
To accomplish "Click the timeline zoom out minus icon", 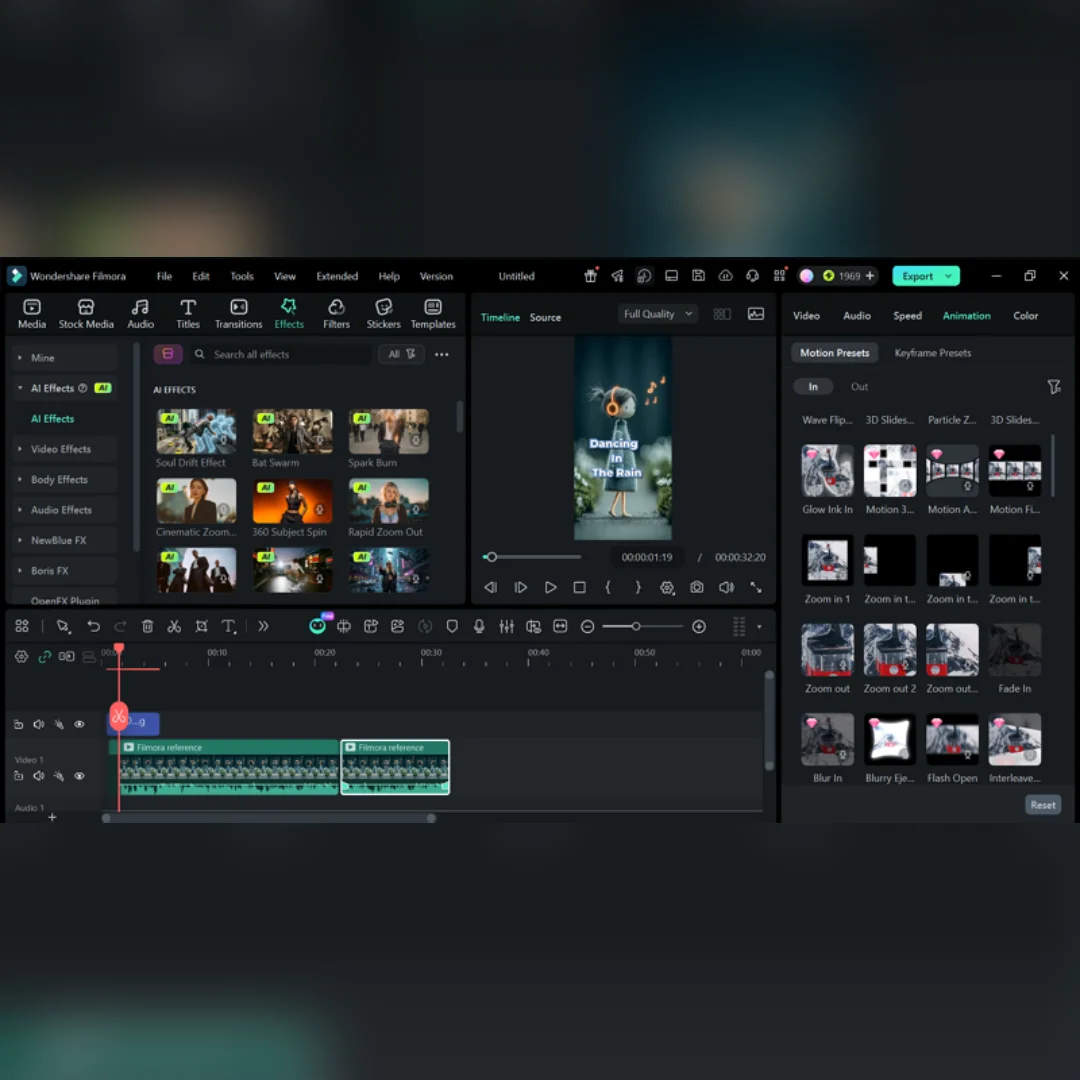I will 588,626.
